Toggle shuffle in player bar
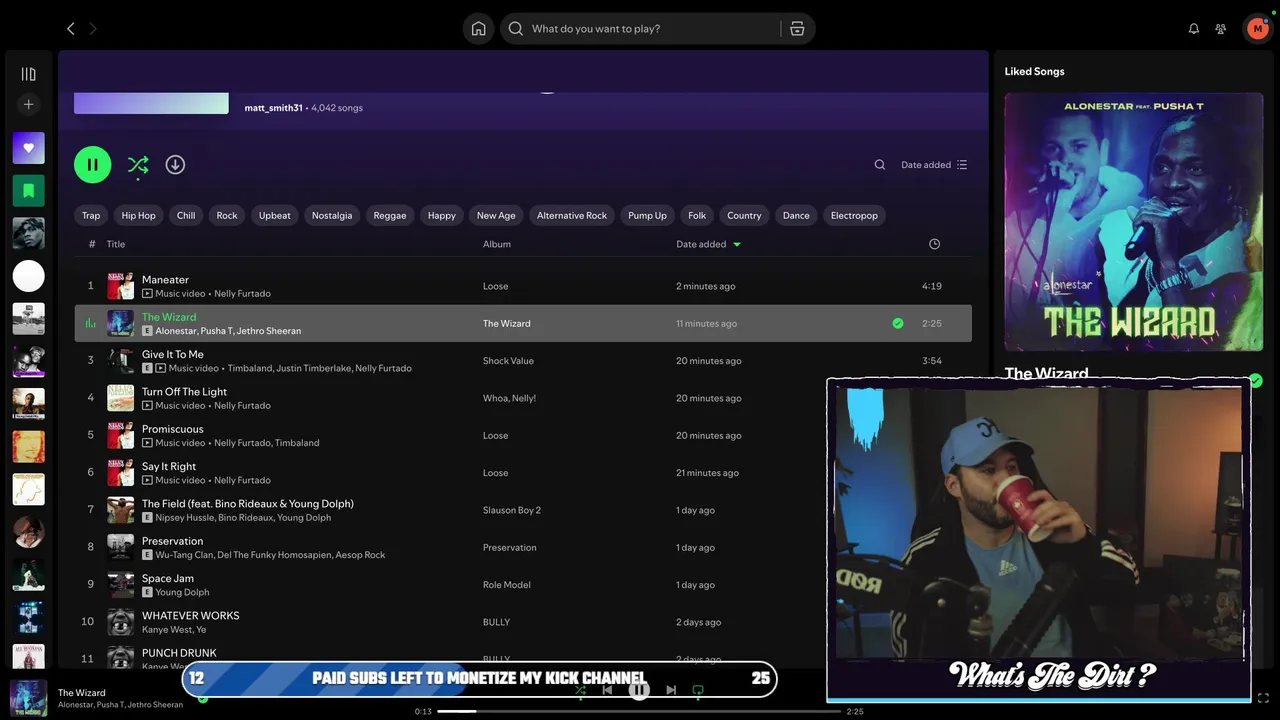Image resolution: width=1280 pixels, height=720 pixels. click(580, 690)
